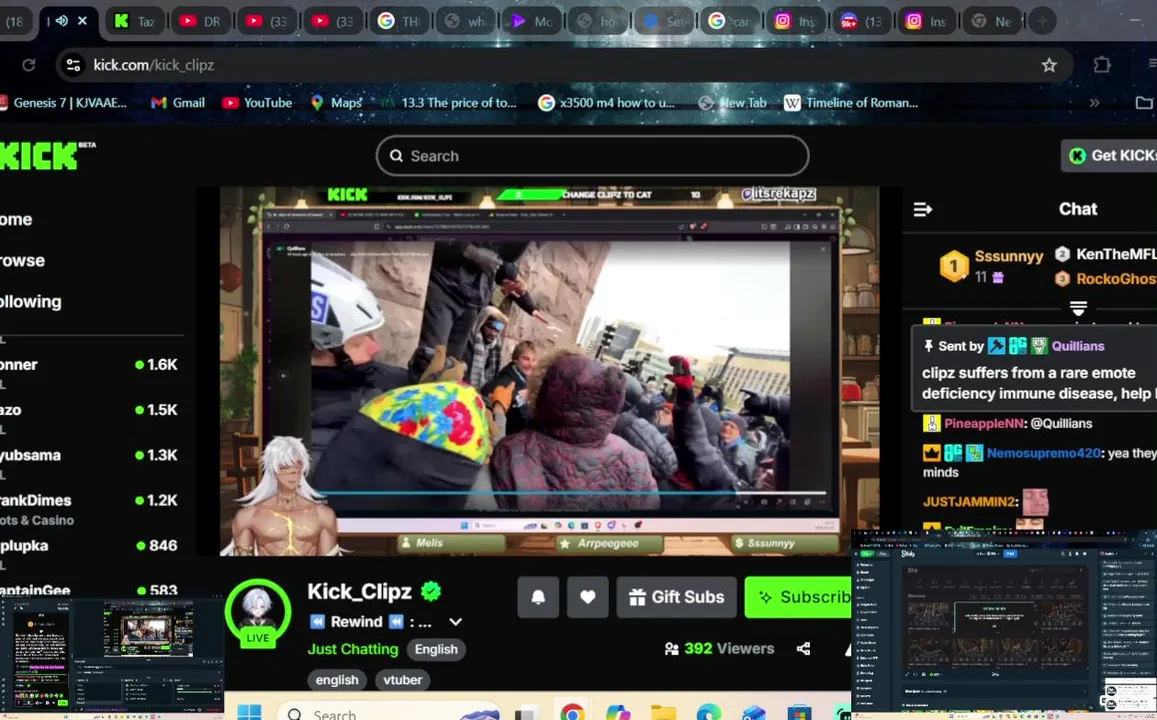Focus the Kick Search field
Screen dimensions: 1157x720
click(x=592, y=156)
